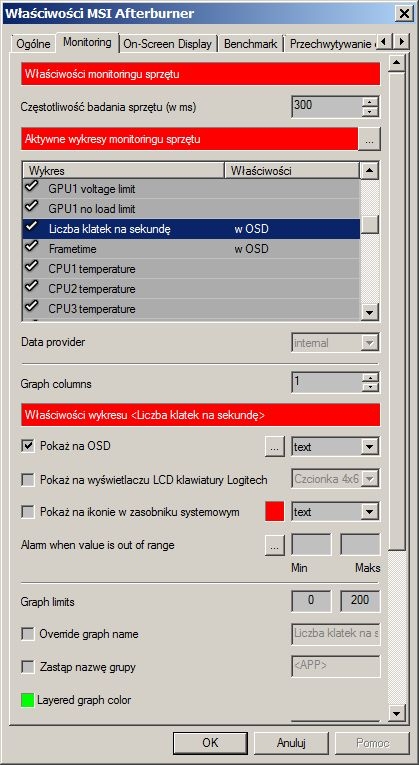Pick the green Layered graph color swatch
Screen dimensions: 419x765
pyautogui.click(x=28, y=701)
